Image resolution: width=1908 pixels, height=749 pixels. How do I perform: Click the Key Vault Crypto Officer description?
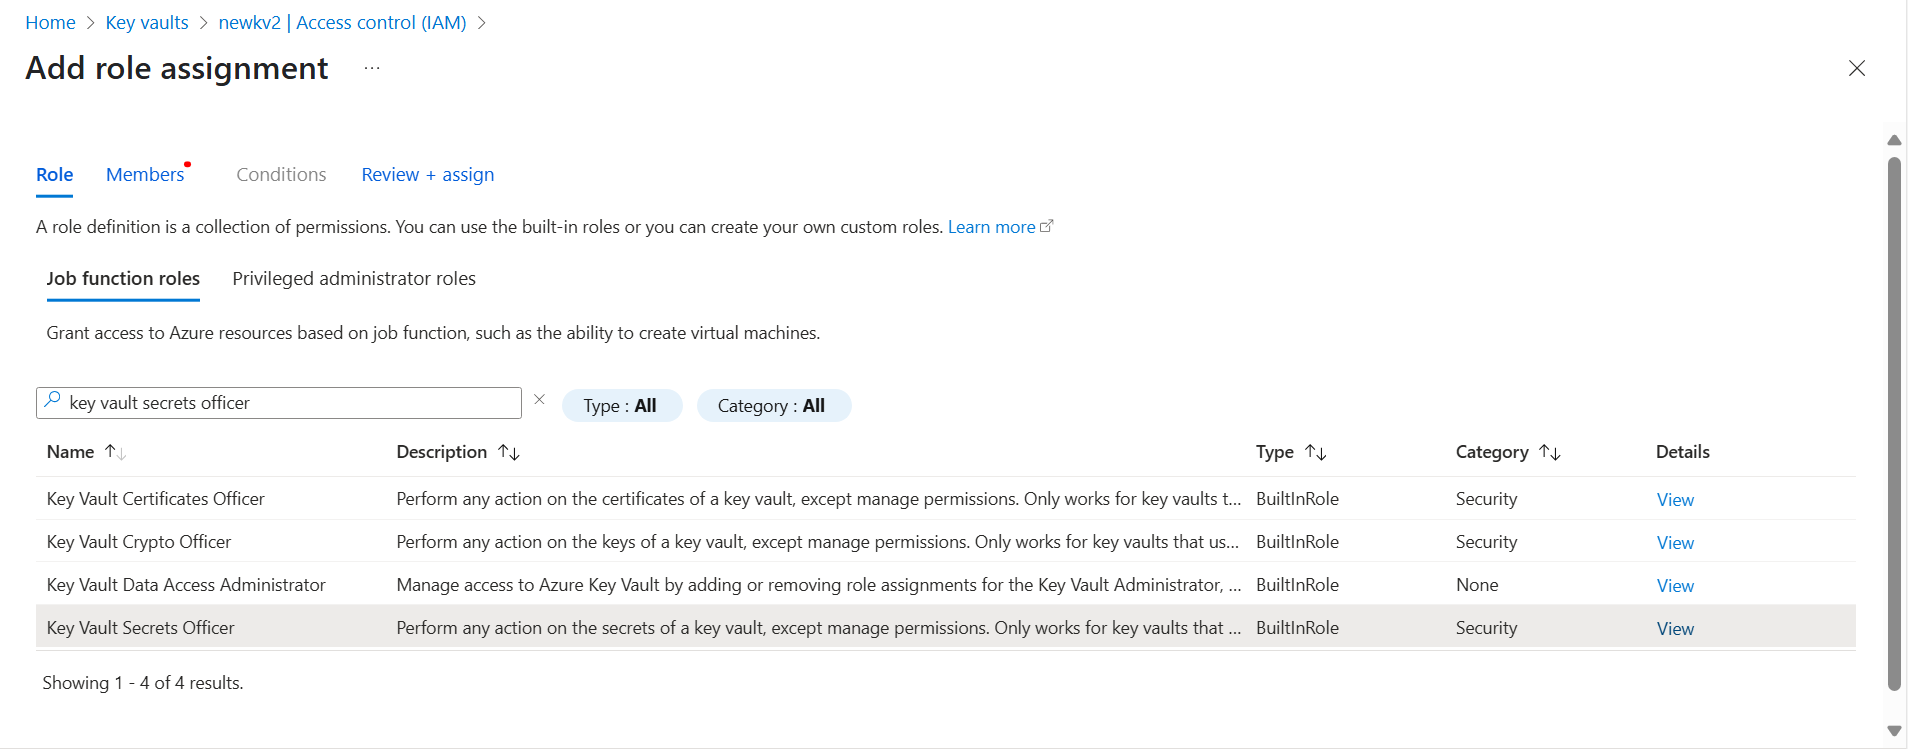pyautogui.click(x=818, y=541)
